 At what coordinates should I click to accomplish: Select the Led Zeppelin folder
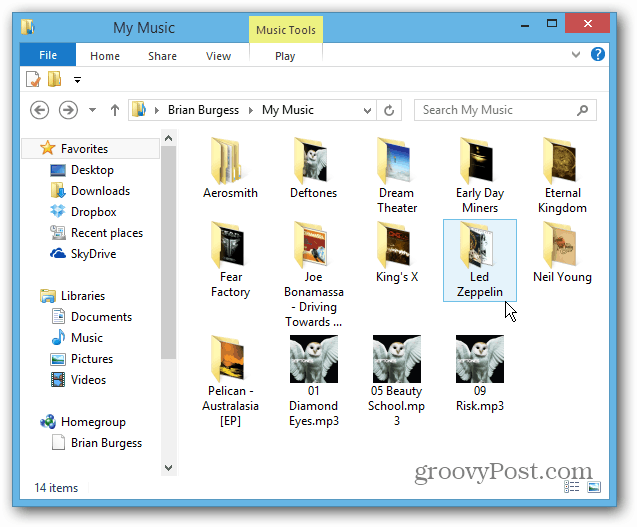click(x=480, y=260)
